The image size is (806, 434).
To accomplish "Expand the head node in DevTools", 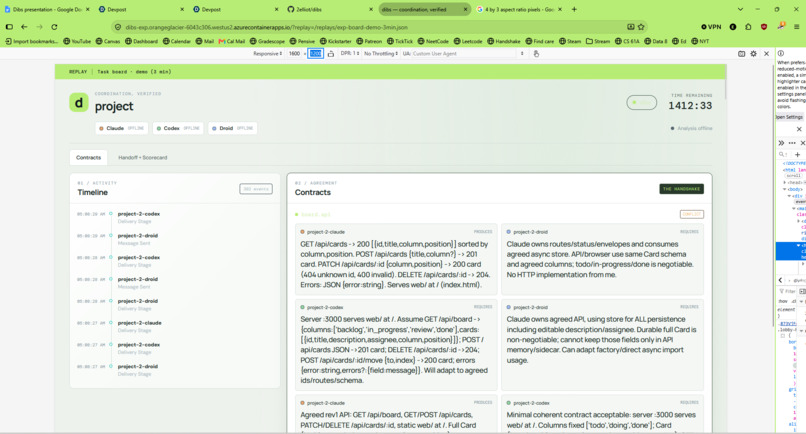I will pos(785,182).
